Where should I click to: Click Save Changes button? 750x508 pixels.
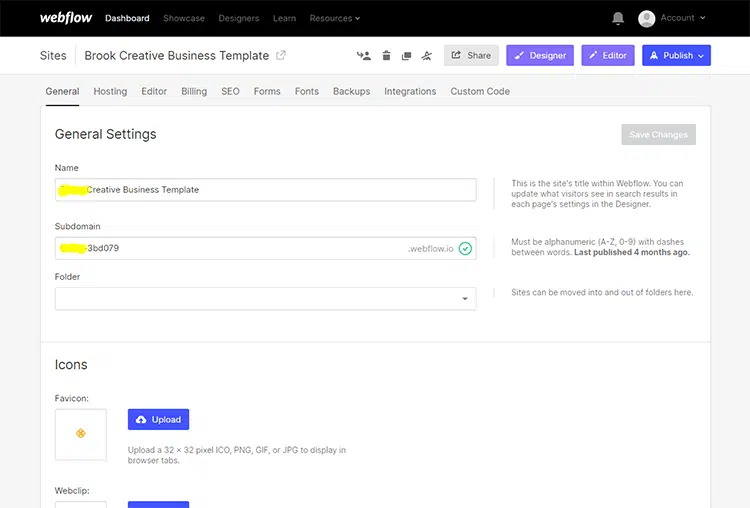[658, 134]
